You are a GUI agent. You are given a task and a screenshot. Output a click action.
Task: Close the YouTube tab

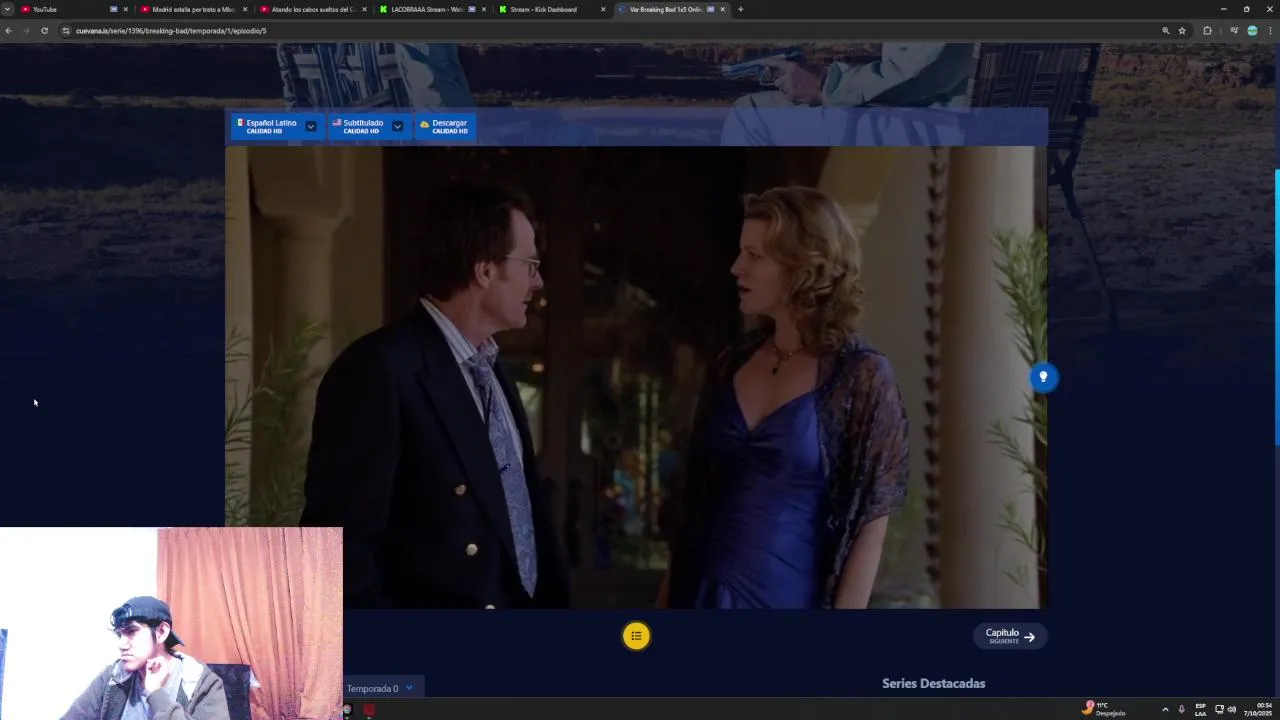pos(125,9)
